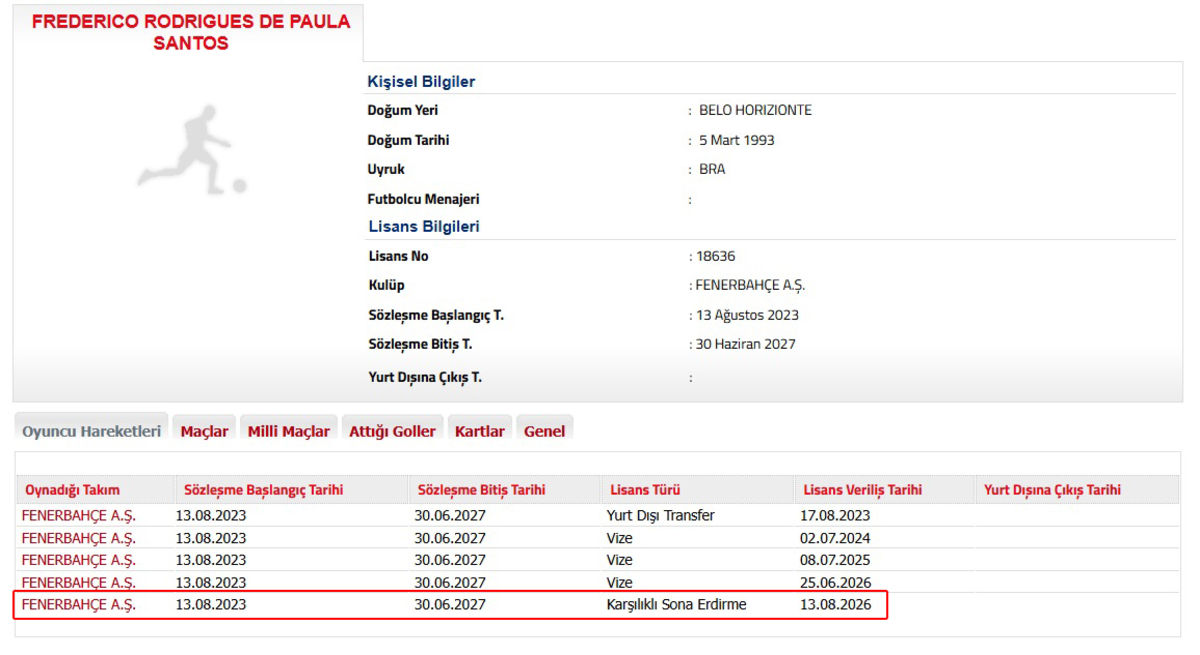Screen dimensions: 1200x655
Task: Open the Milli Maçlar tab
Action: 288,431
